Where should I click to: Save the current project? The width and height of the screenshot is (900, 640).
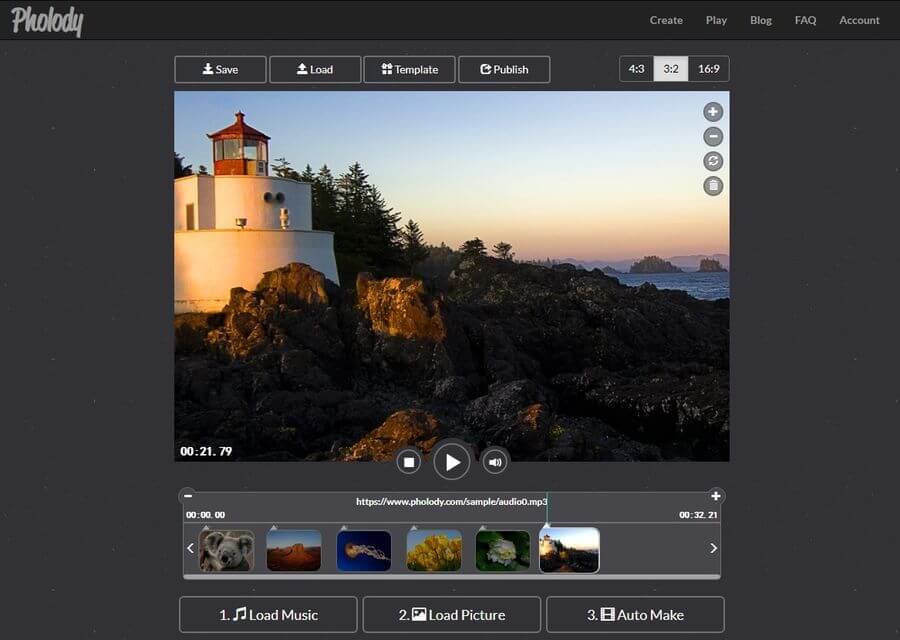[220, 69]
